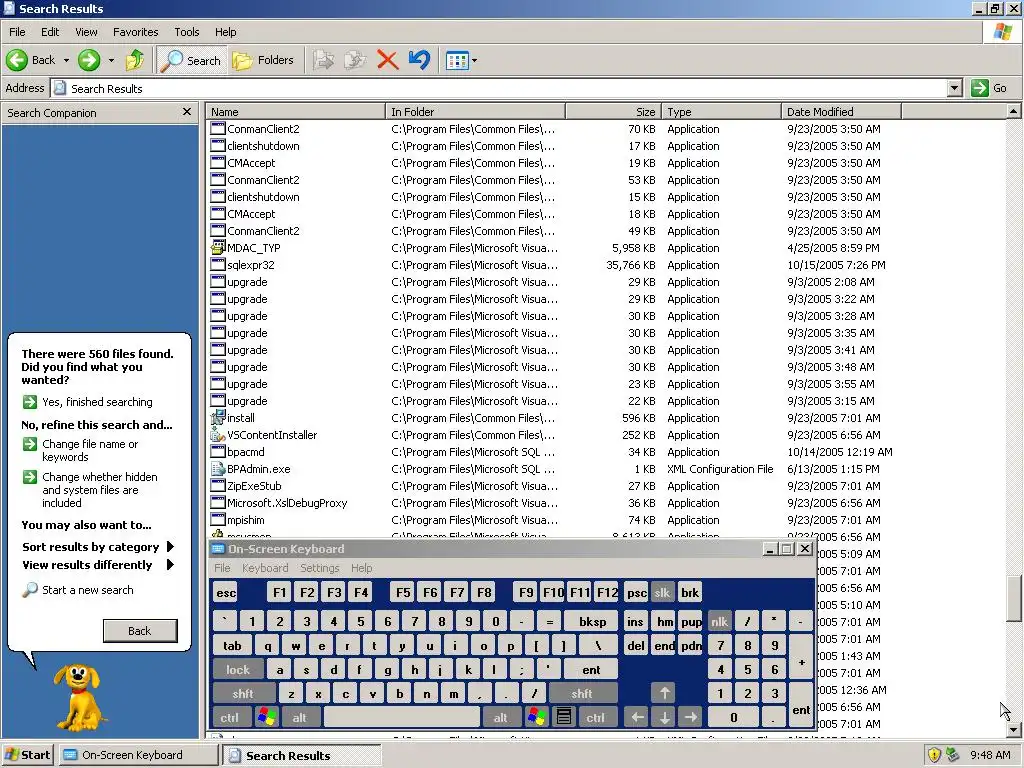Screen dimensions: 1024x768
Task: Open the Tools menu
Action: coord(186,32)
